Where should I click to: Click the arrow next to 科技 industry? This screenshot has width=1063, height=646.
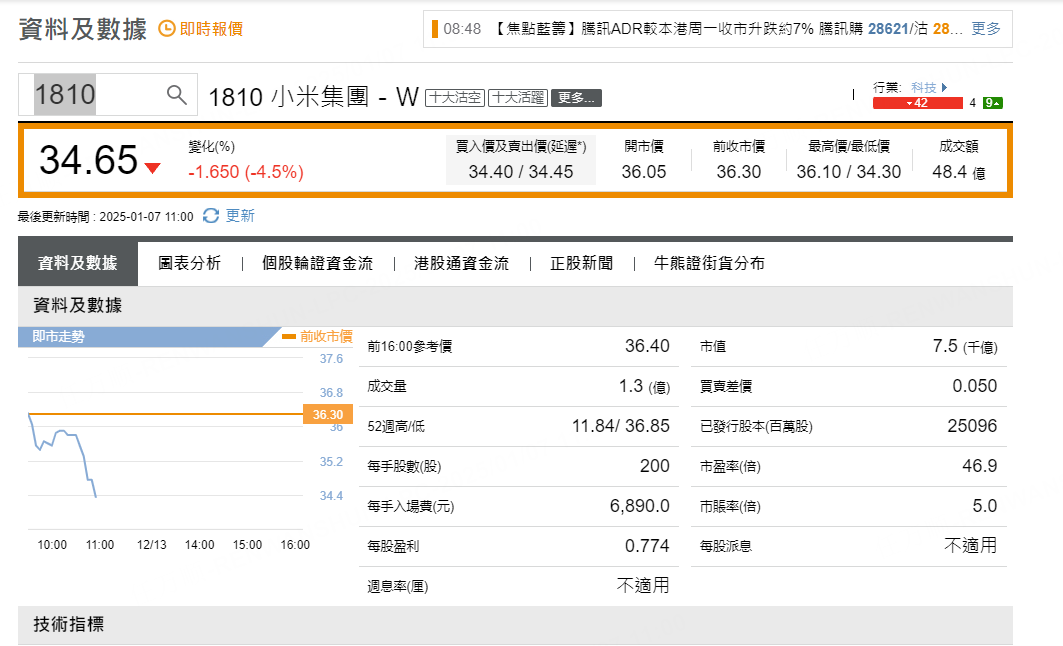click(x=944, y=87)
